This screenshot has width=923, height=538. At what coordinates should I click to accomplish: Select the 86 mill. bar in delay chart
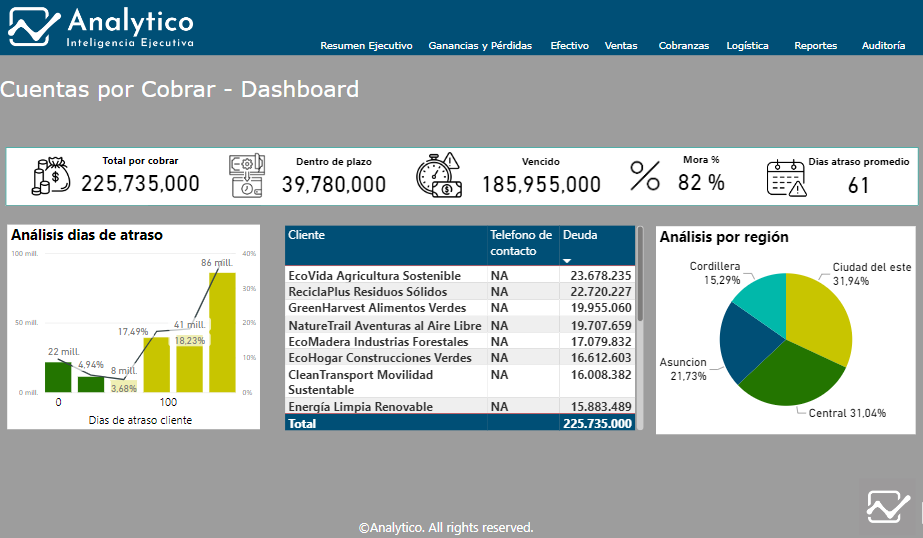click(x=223, y=332)
